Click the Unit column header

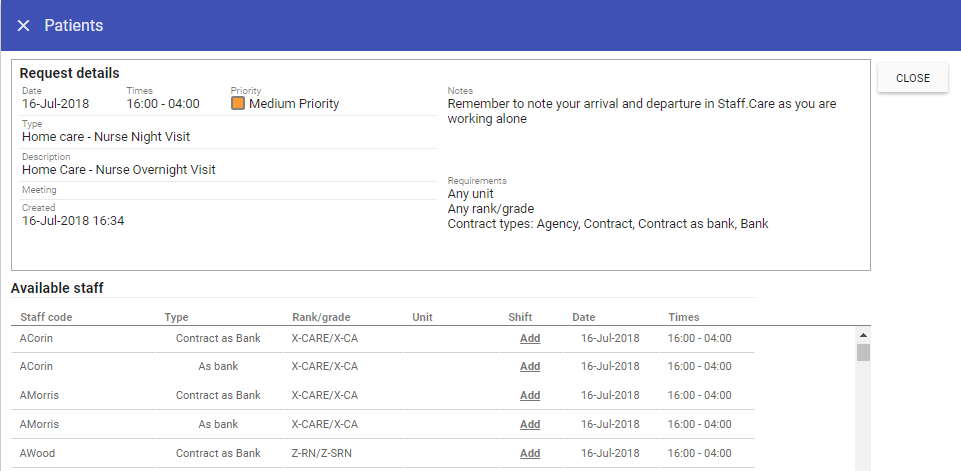[x=422, y=318]
